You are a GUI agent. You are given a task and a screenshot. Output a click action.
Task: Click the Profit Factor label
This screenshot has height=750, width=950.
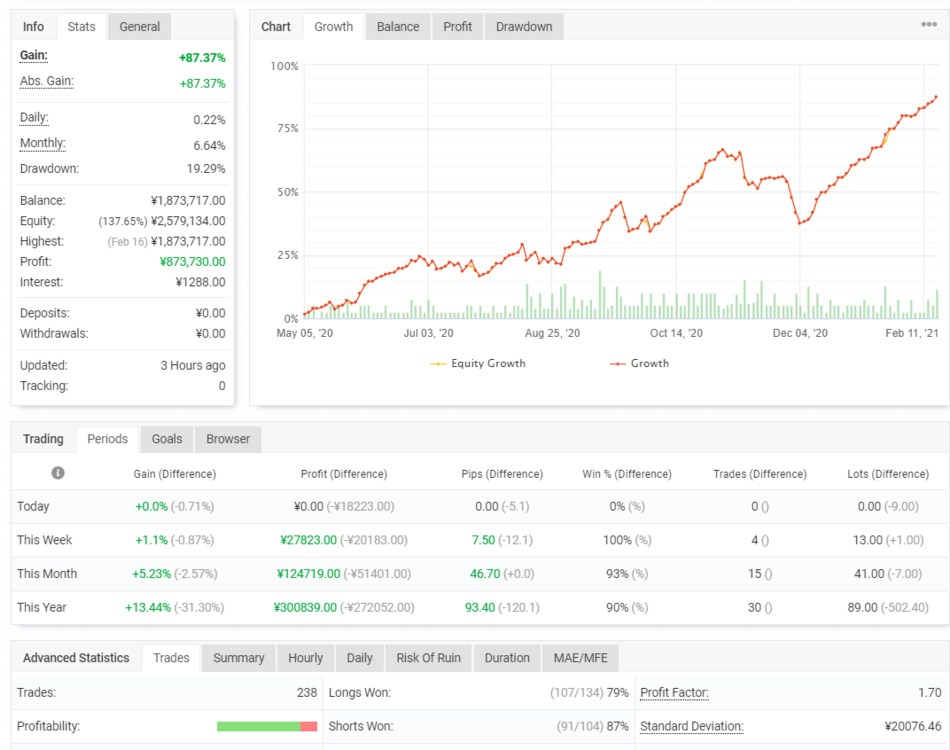(674, 692)
